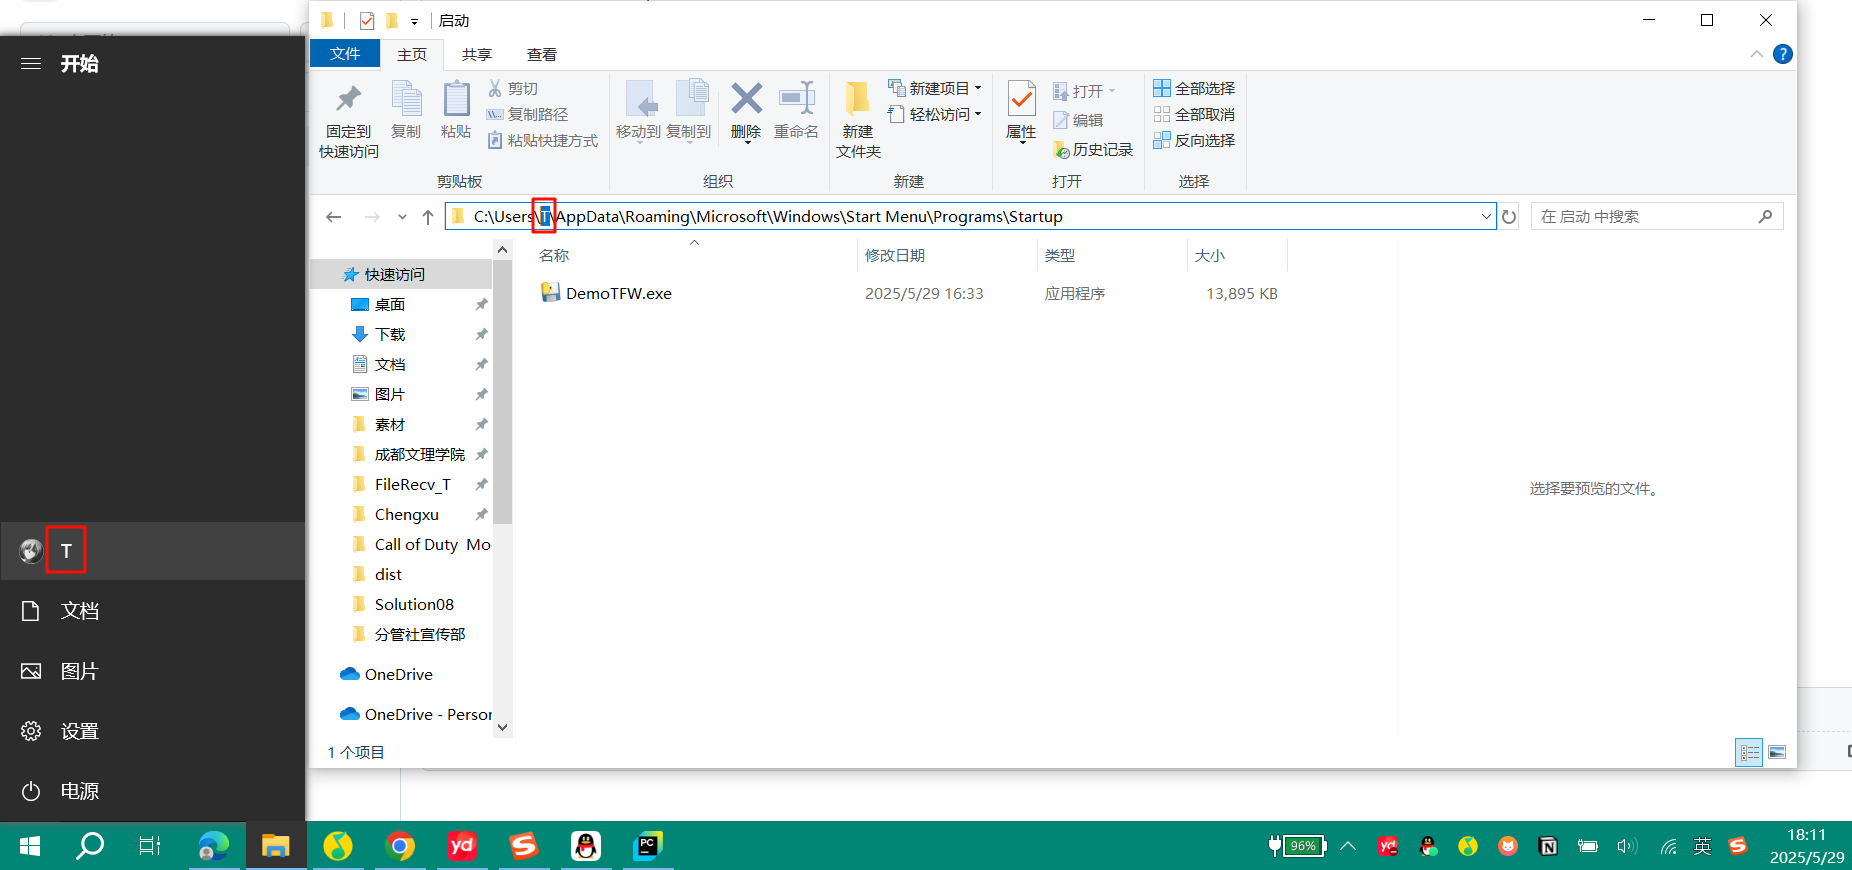Sort by the Date modified (修改日期) column
Viewport: 1852px width, 870px height.
(947, 255)
